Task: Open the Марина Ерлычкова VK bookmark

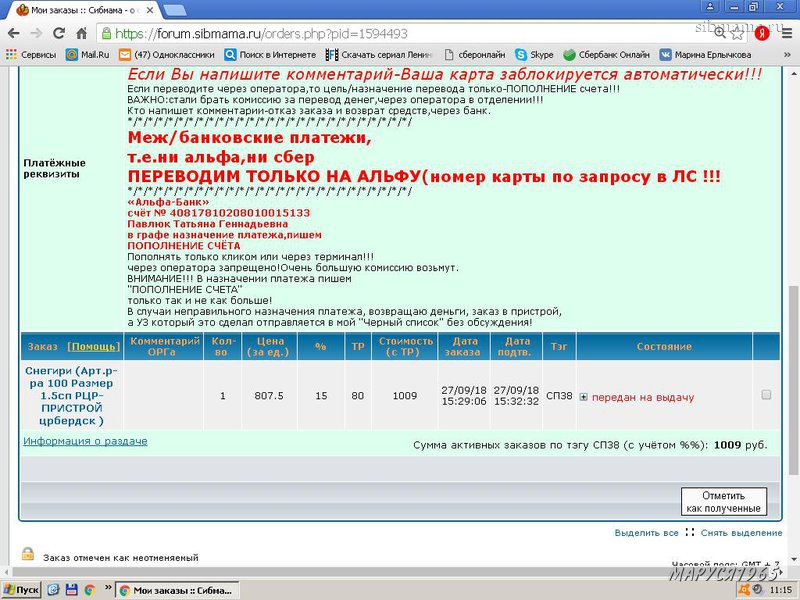Action: [x=706, y=55]
